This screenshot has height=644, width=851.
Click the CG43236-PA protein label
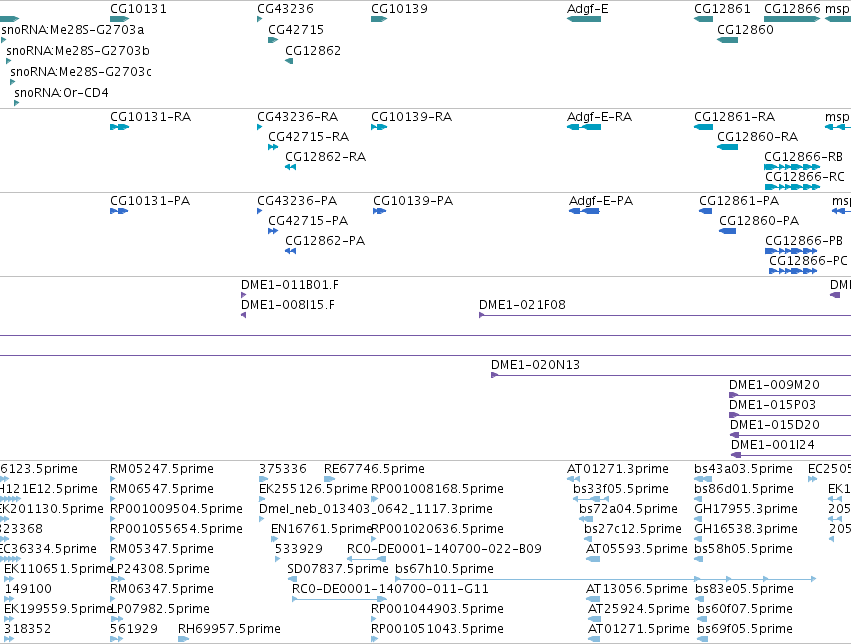(x=297, y=201)
